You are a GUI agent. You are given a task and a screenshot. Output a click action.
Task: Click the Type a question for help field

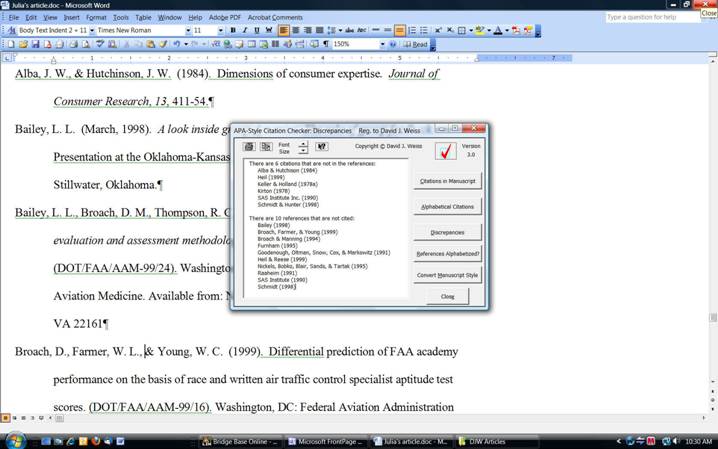(653, 17)
